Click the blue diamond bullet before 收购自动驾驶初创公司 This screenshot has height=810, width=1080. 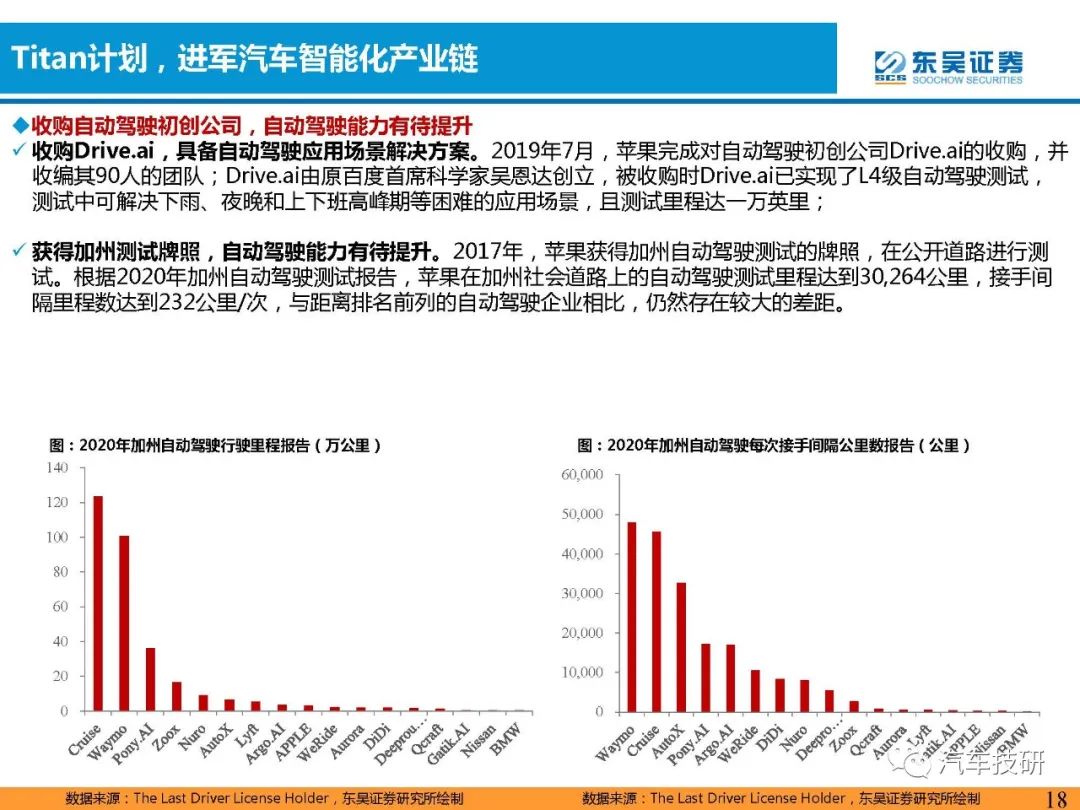click(x=21, y=125)
